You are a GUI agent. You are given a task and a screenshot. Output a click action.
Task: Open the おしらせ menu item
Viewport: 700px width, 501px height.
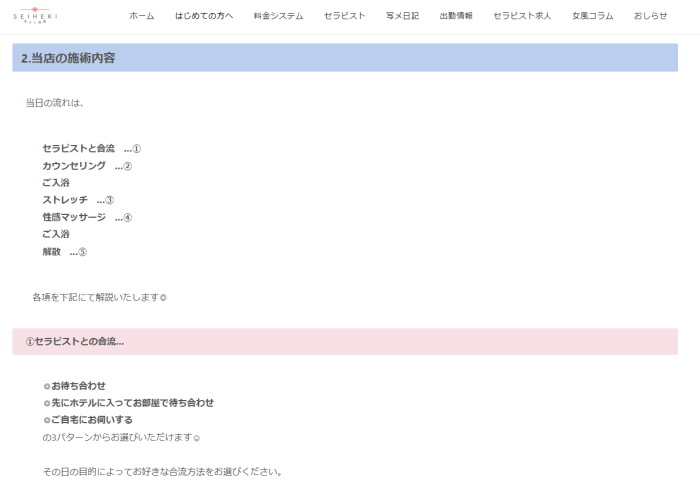[650, 17]
